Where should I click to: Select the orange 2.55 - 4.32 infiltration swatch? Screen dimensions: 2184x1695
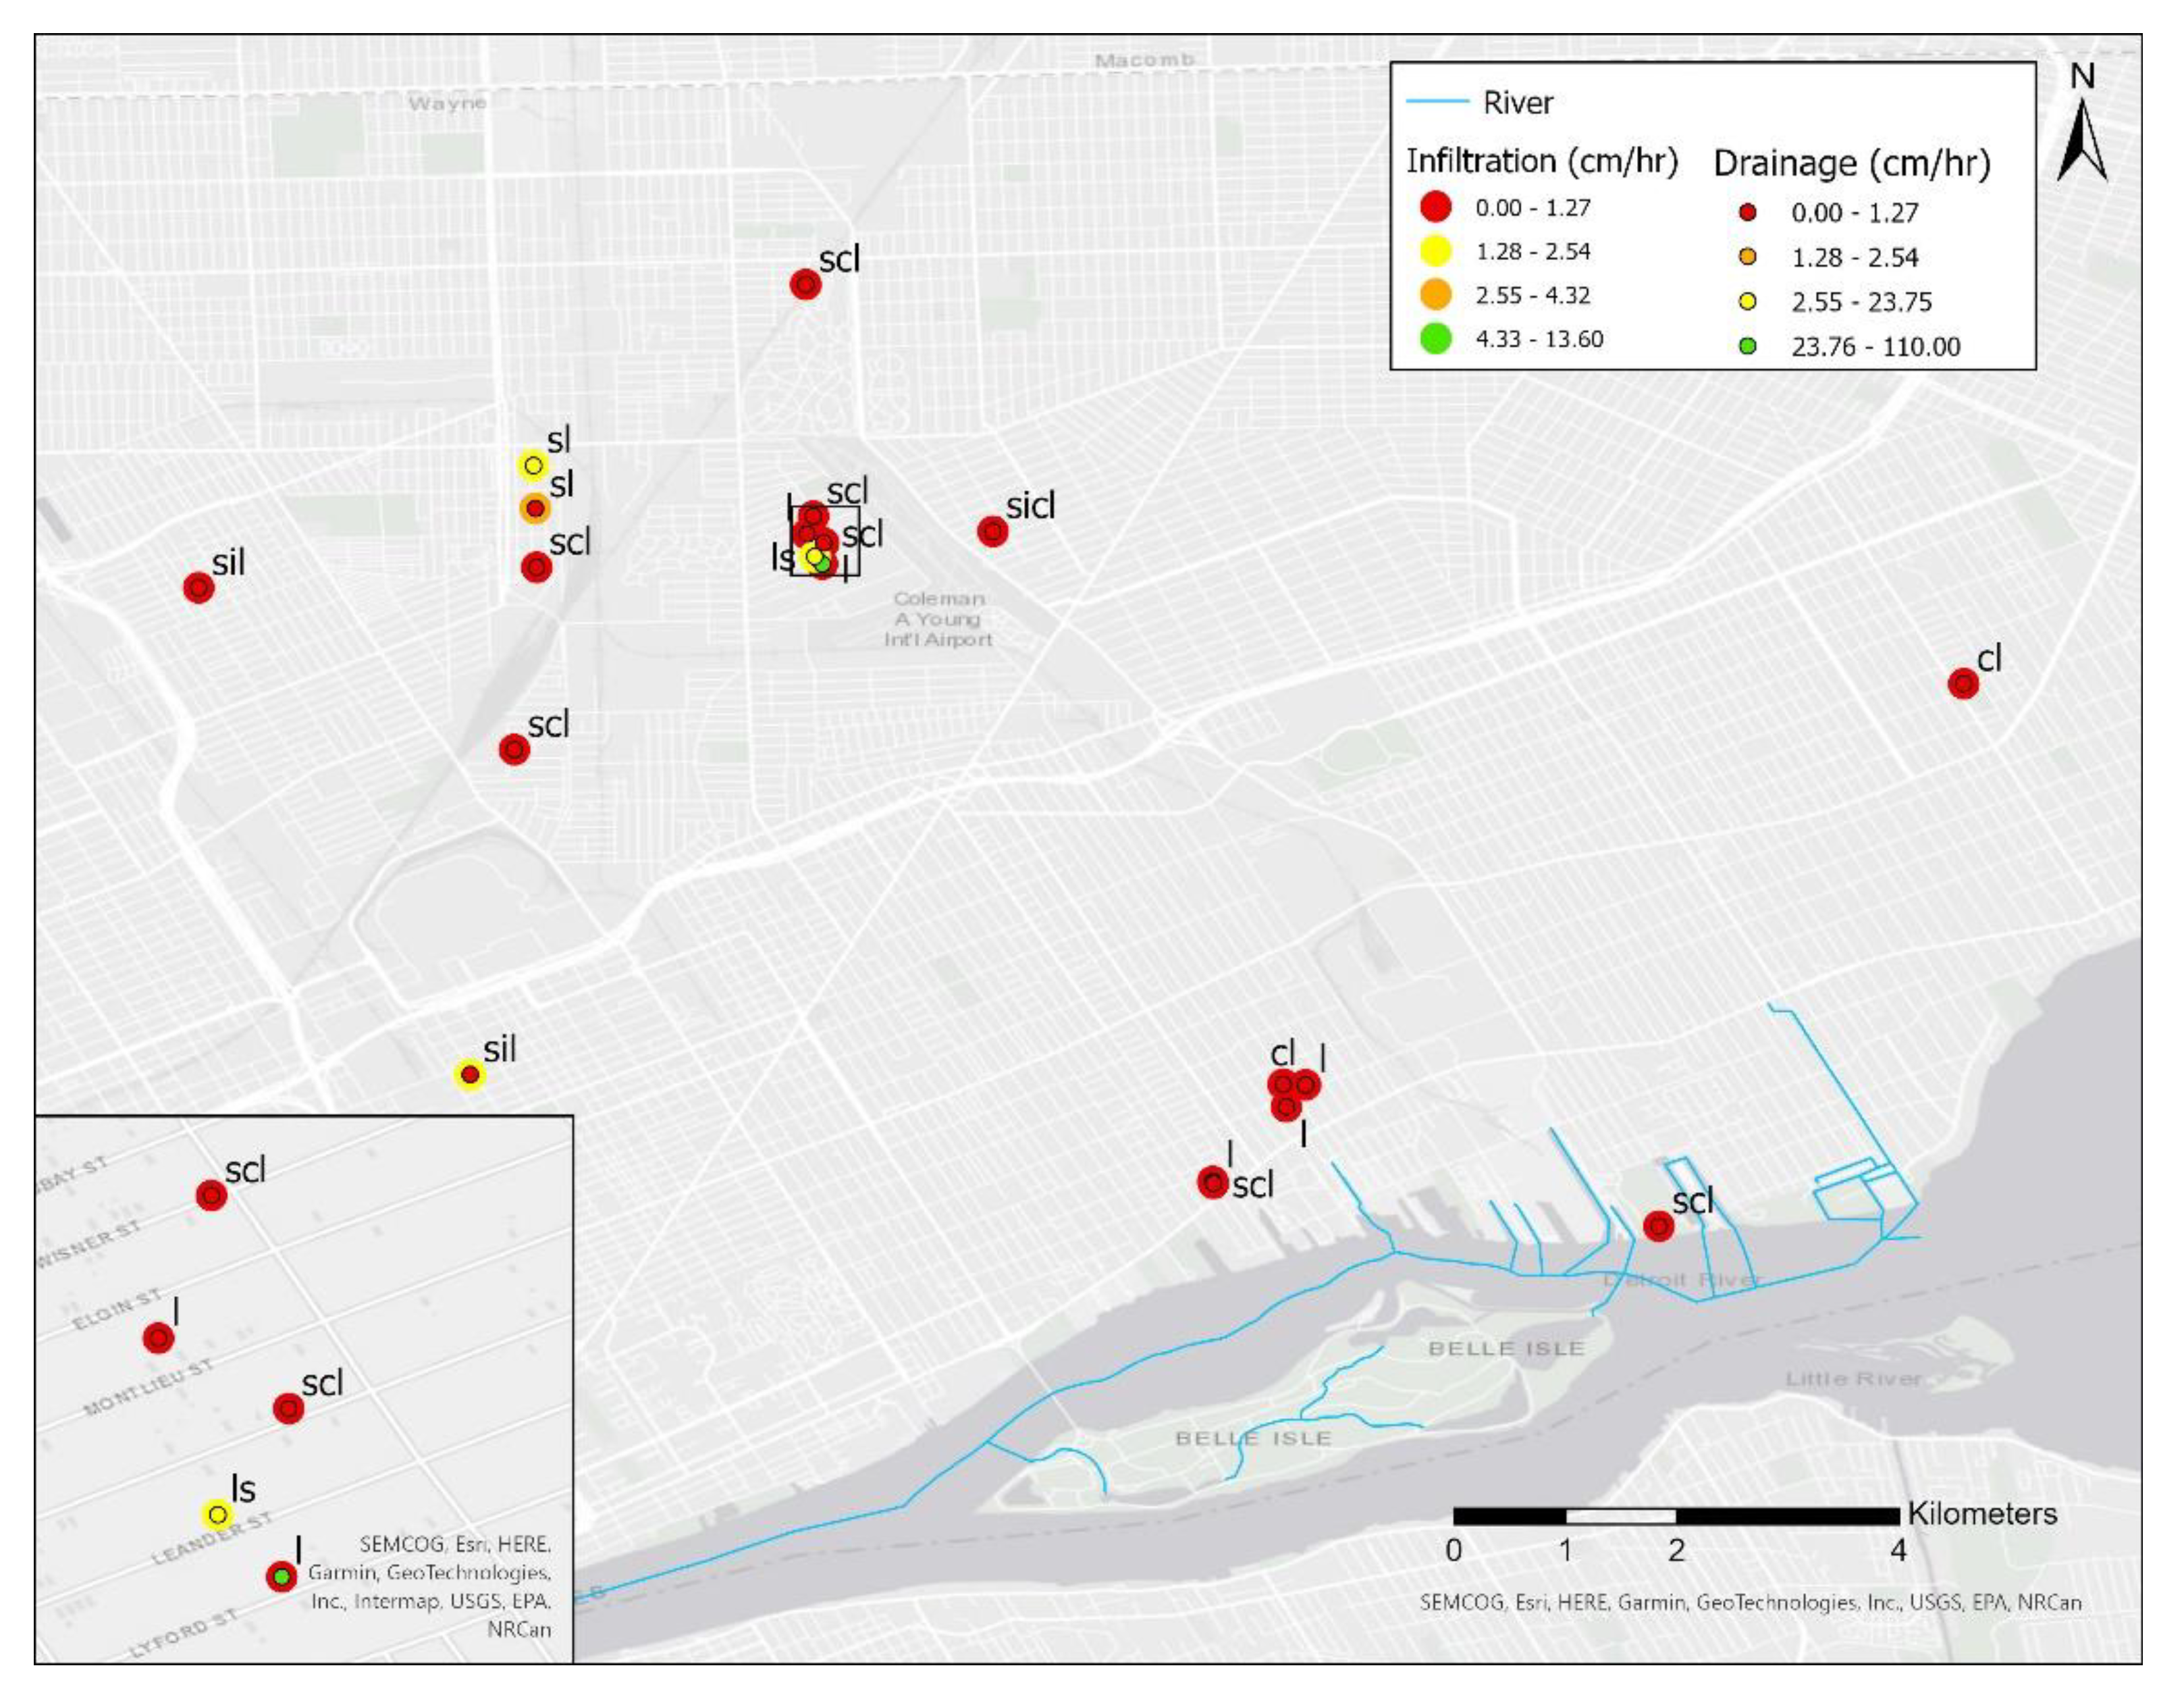coord(1436,295)
